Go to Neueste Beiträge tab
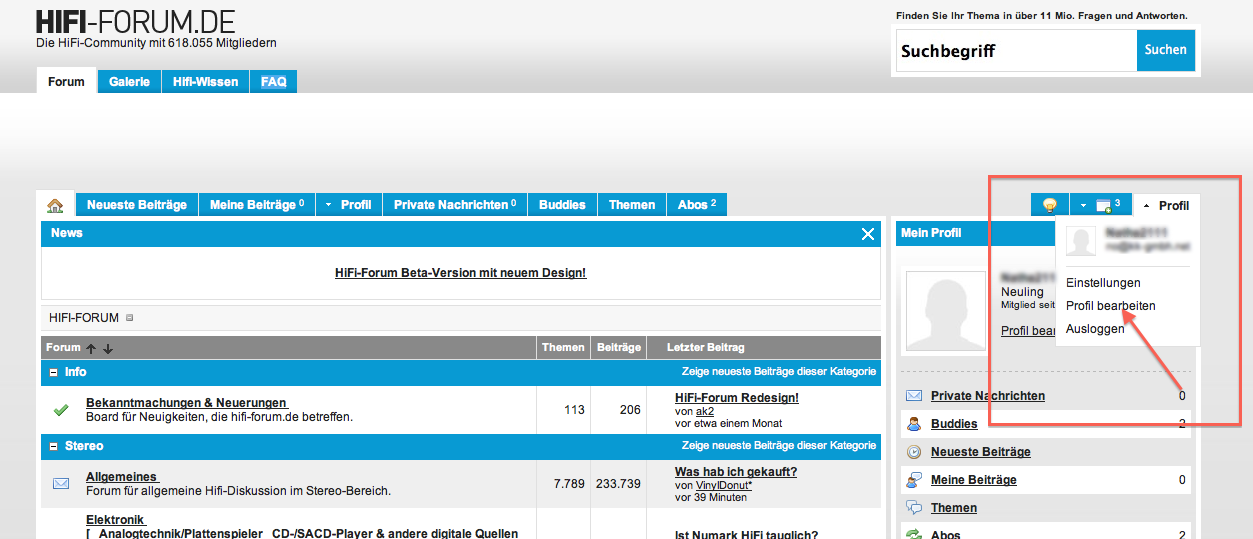This screenshot has height=539, width=1253. pos(137,205)
